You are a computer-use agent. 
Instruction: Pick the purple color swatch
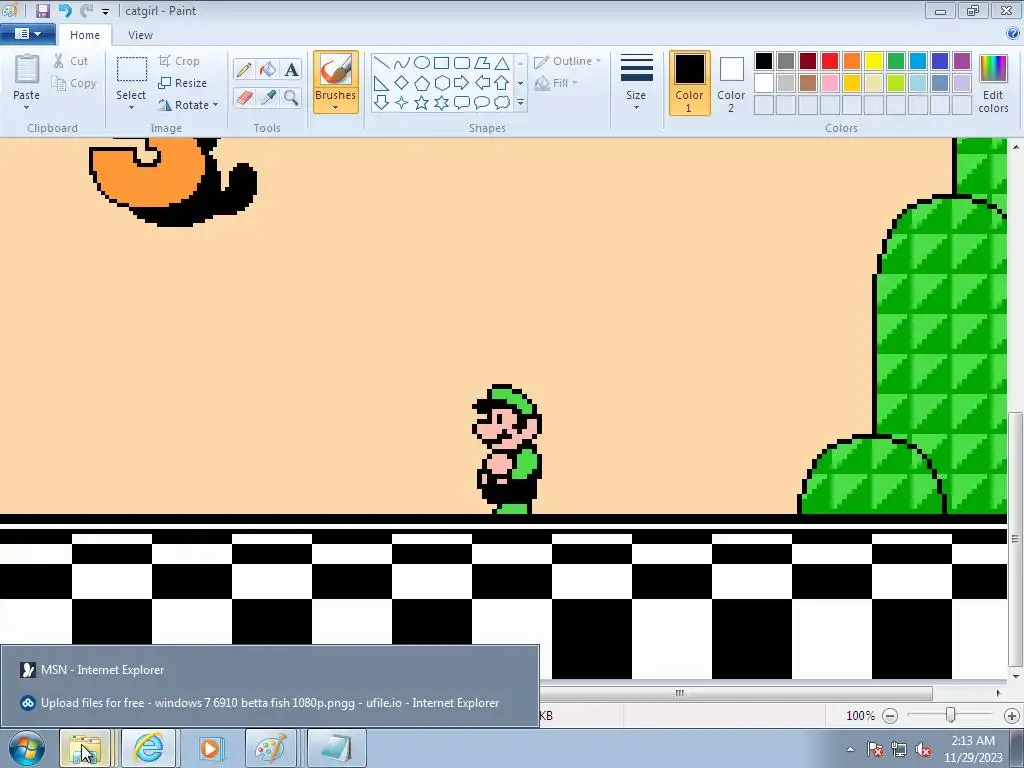(962, 61)
